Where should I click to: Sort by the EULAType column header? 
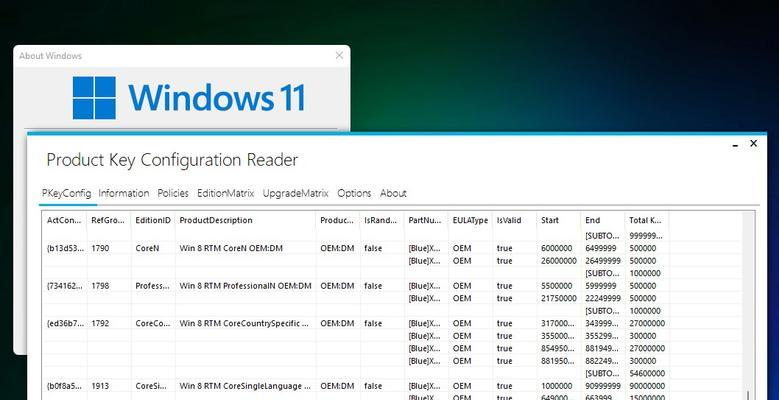470,220
